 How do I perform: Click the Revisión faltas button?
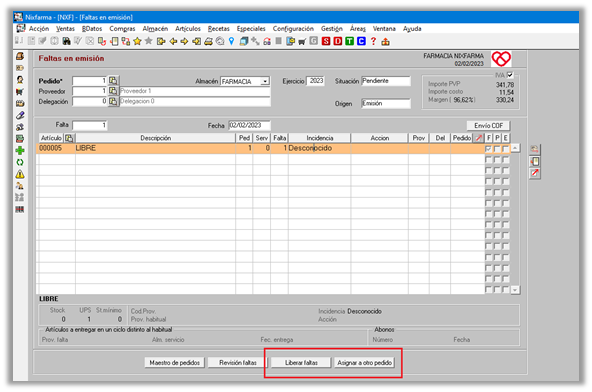[238, 363]
